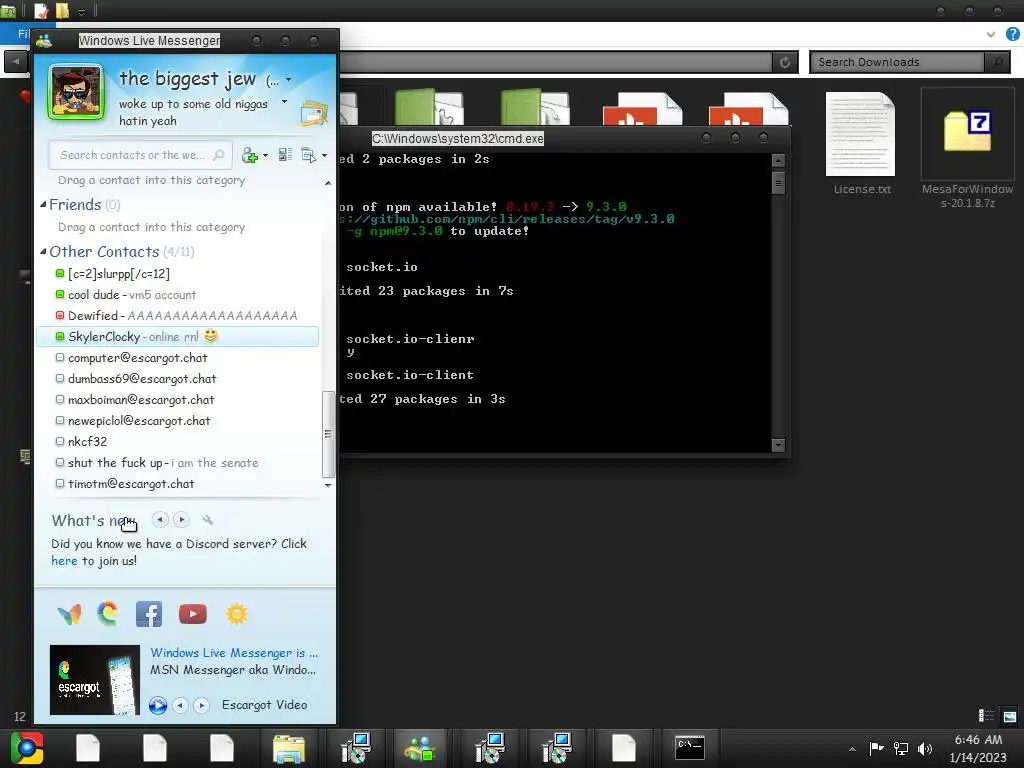Click cmd window scrollbar up arrow
This screenshot has height=768, width=1024.
pos(778,161)
